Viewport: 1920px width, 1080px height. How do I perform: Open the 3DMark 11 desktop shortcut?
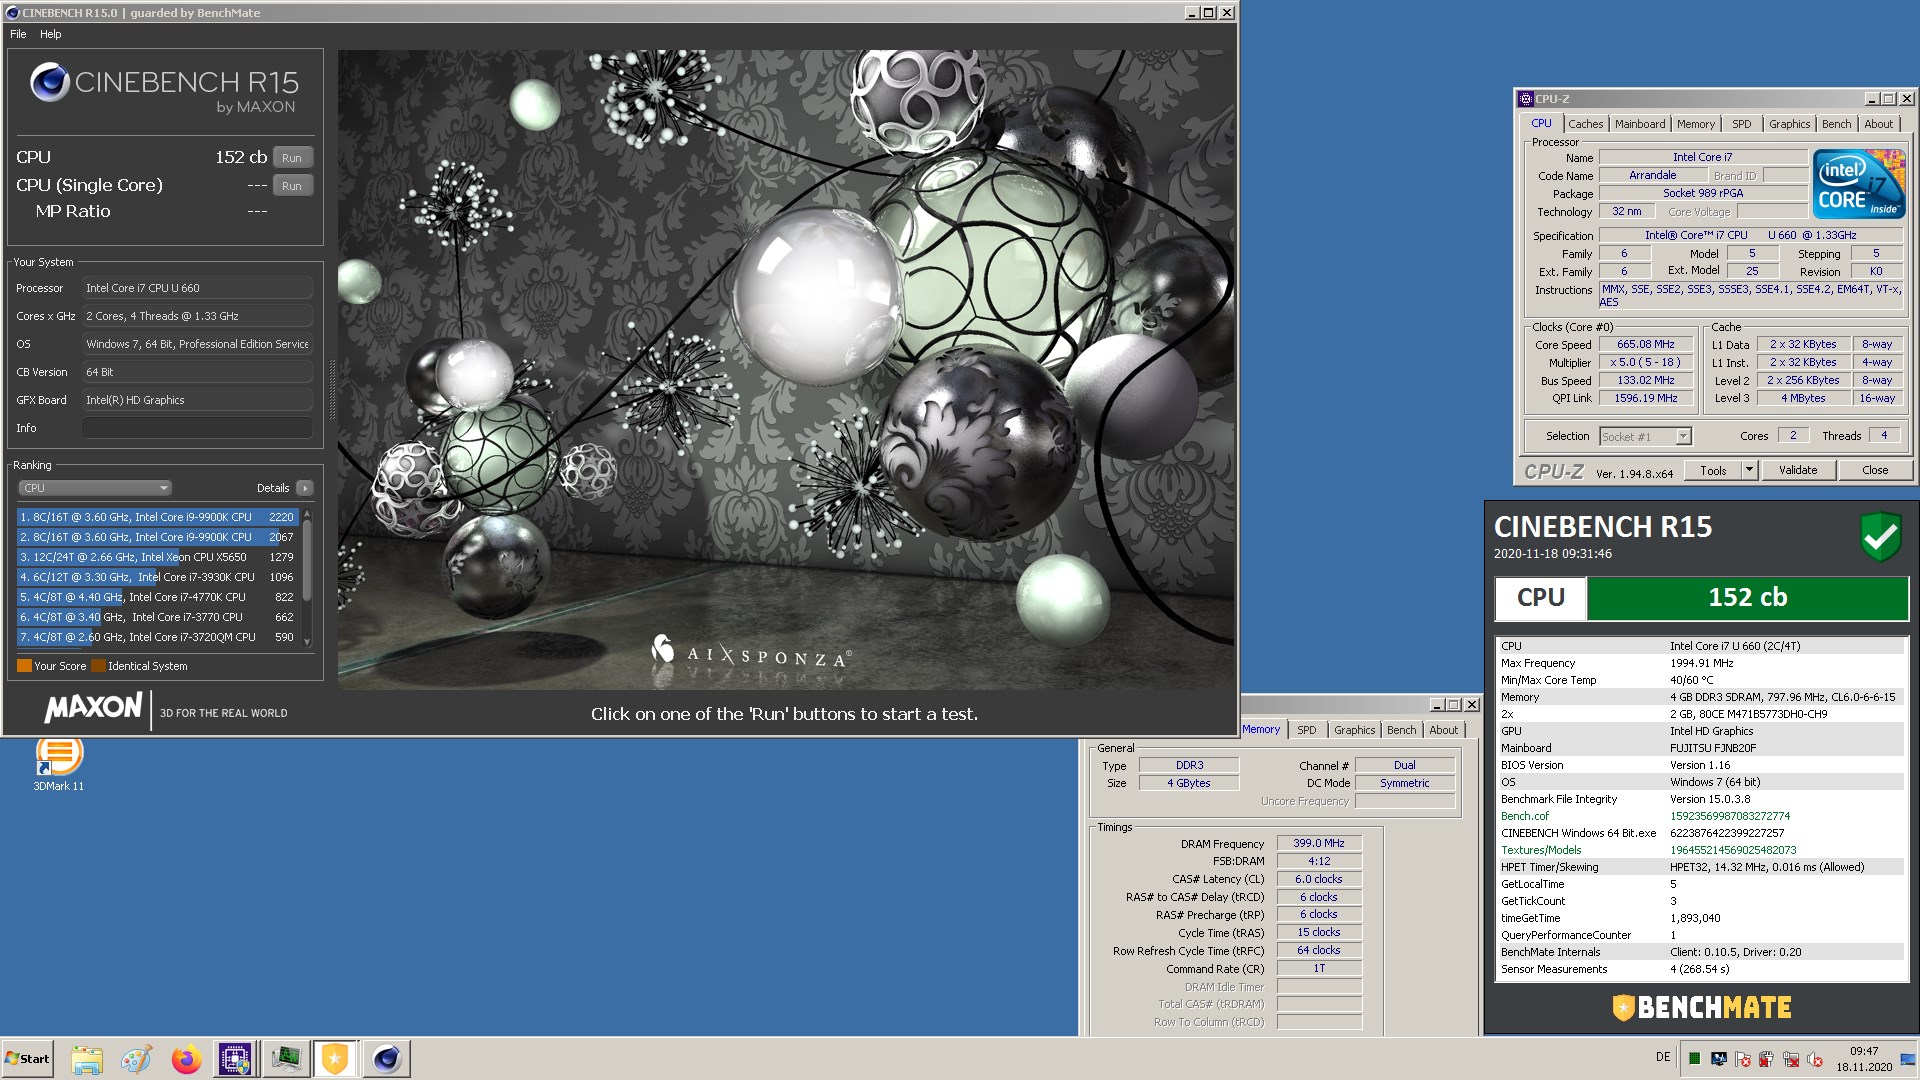tap(58, 764)
